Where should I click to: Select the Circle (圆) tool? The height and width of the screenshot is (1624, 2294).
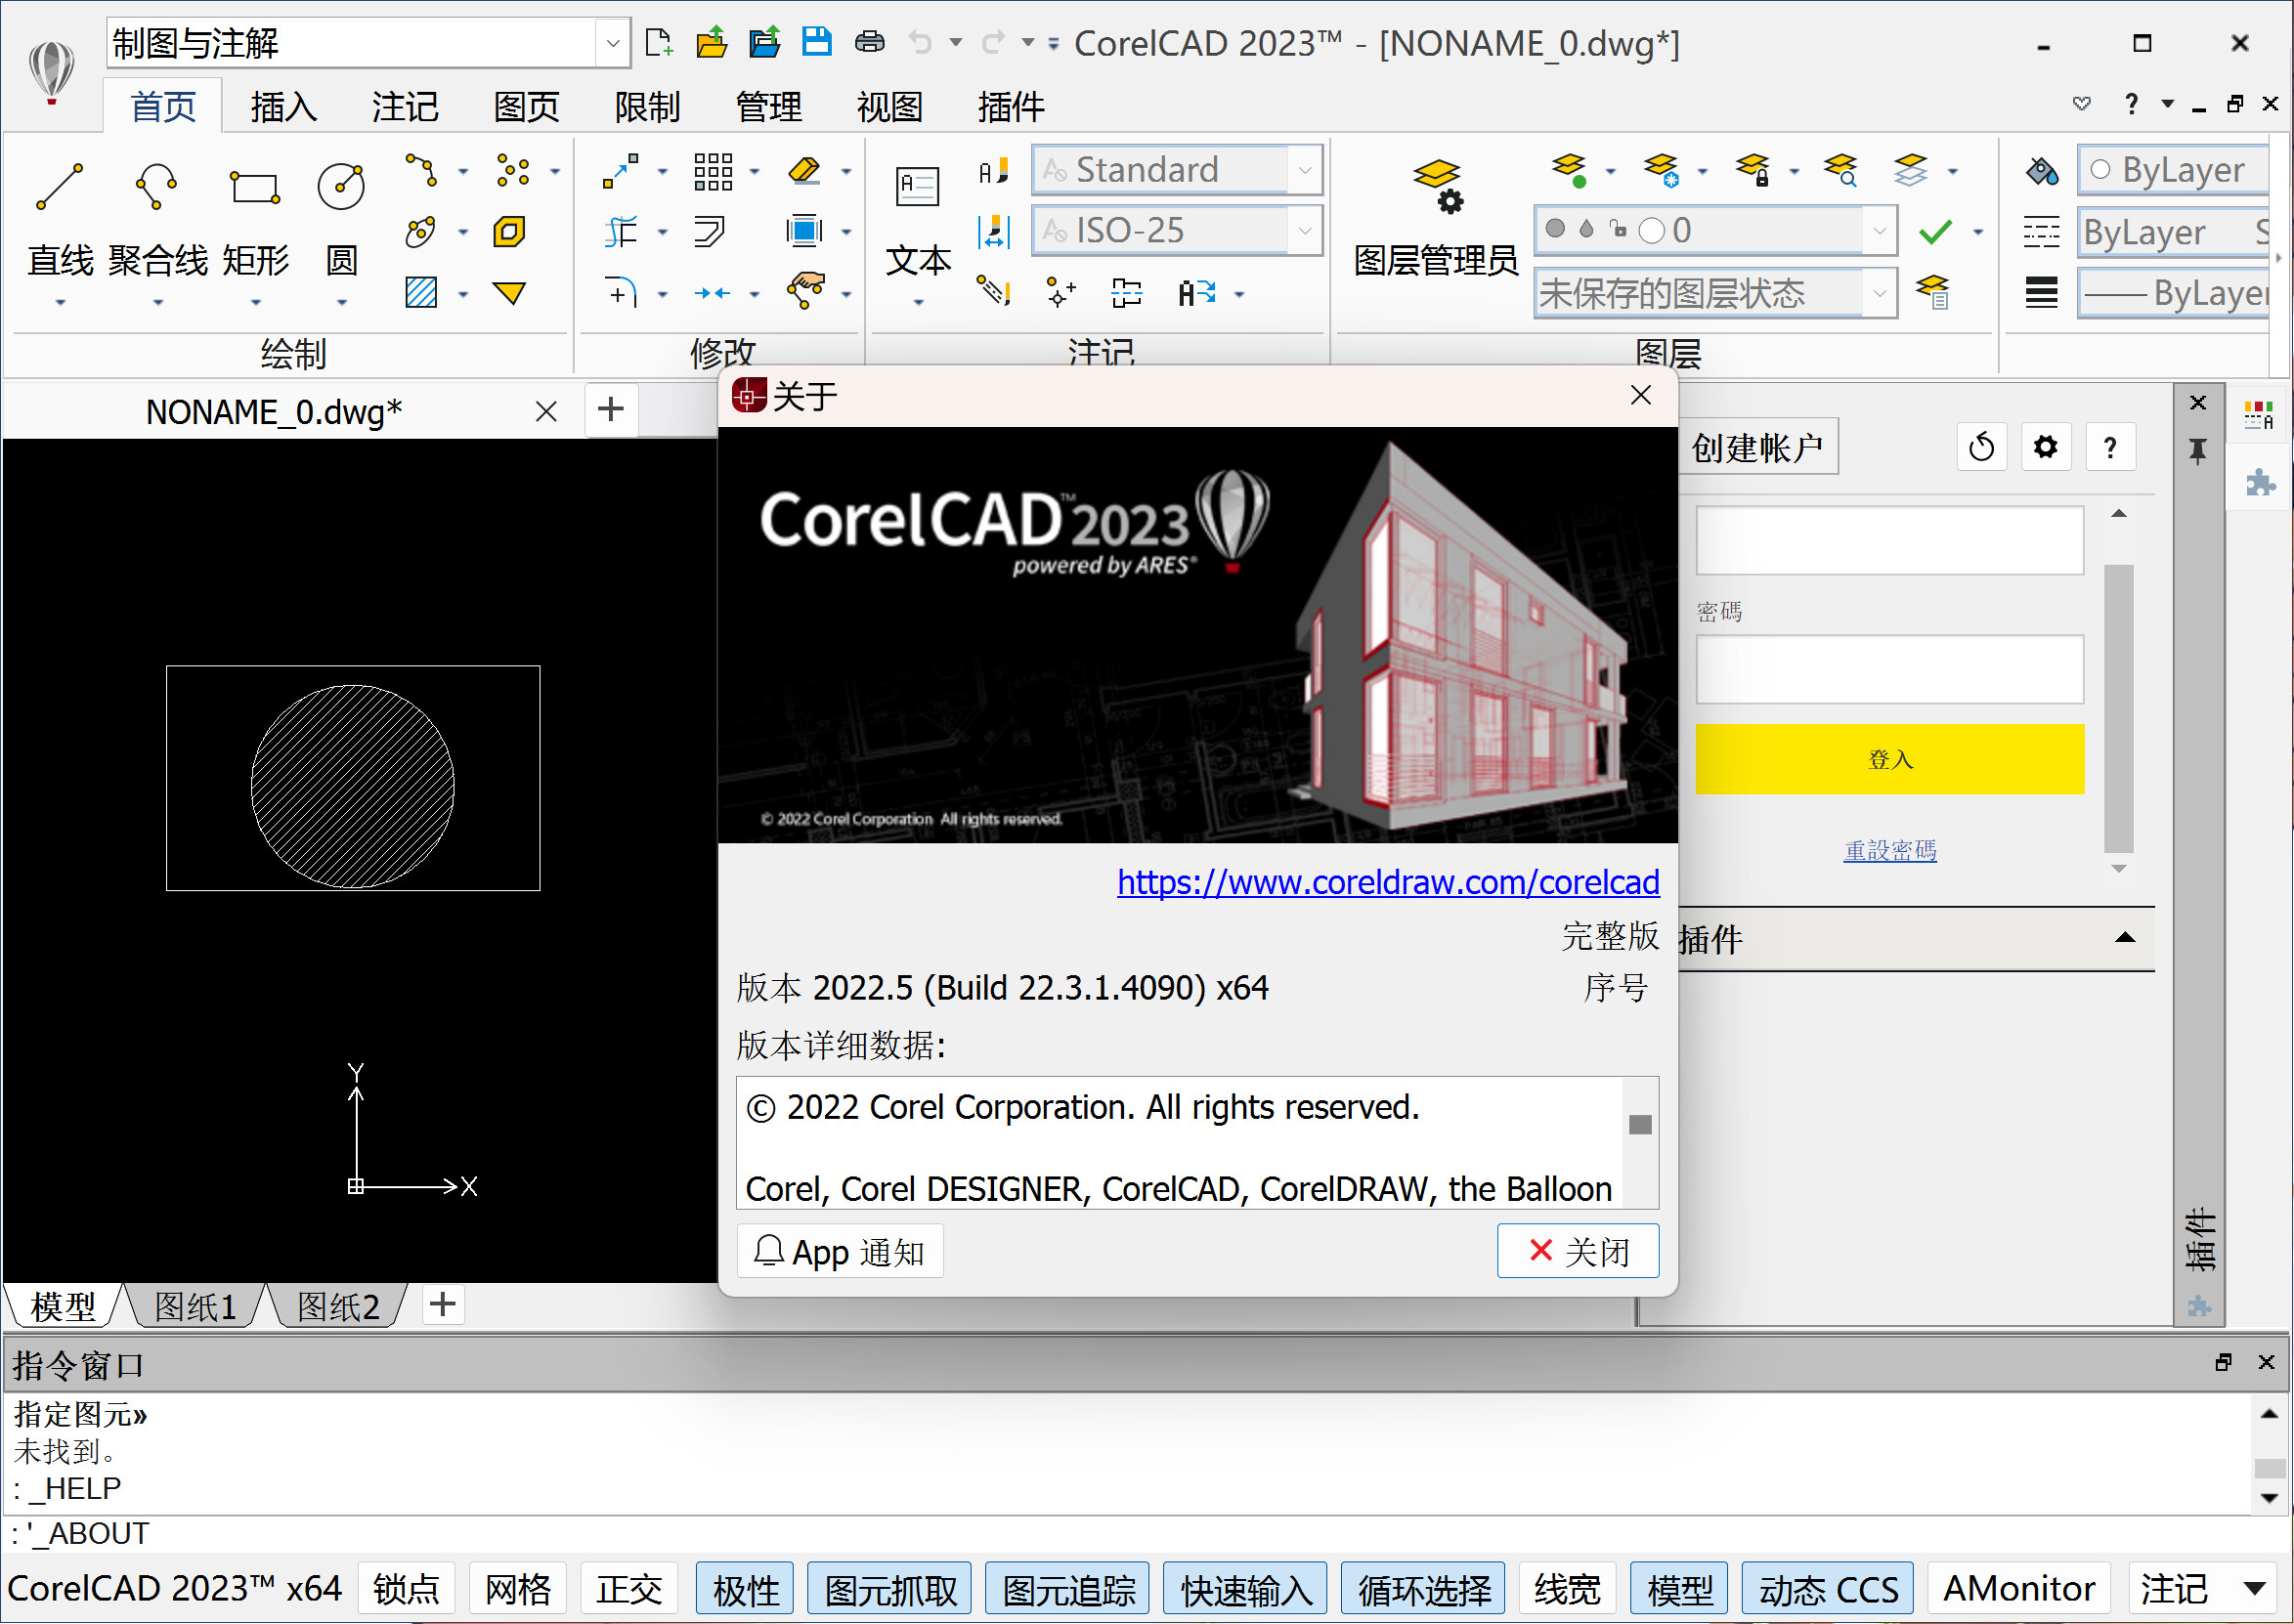(341, 186)
